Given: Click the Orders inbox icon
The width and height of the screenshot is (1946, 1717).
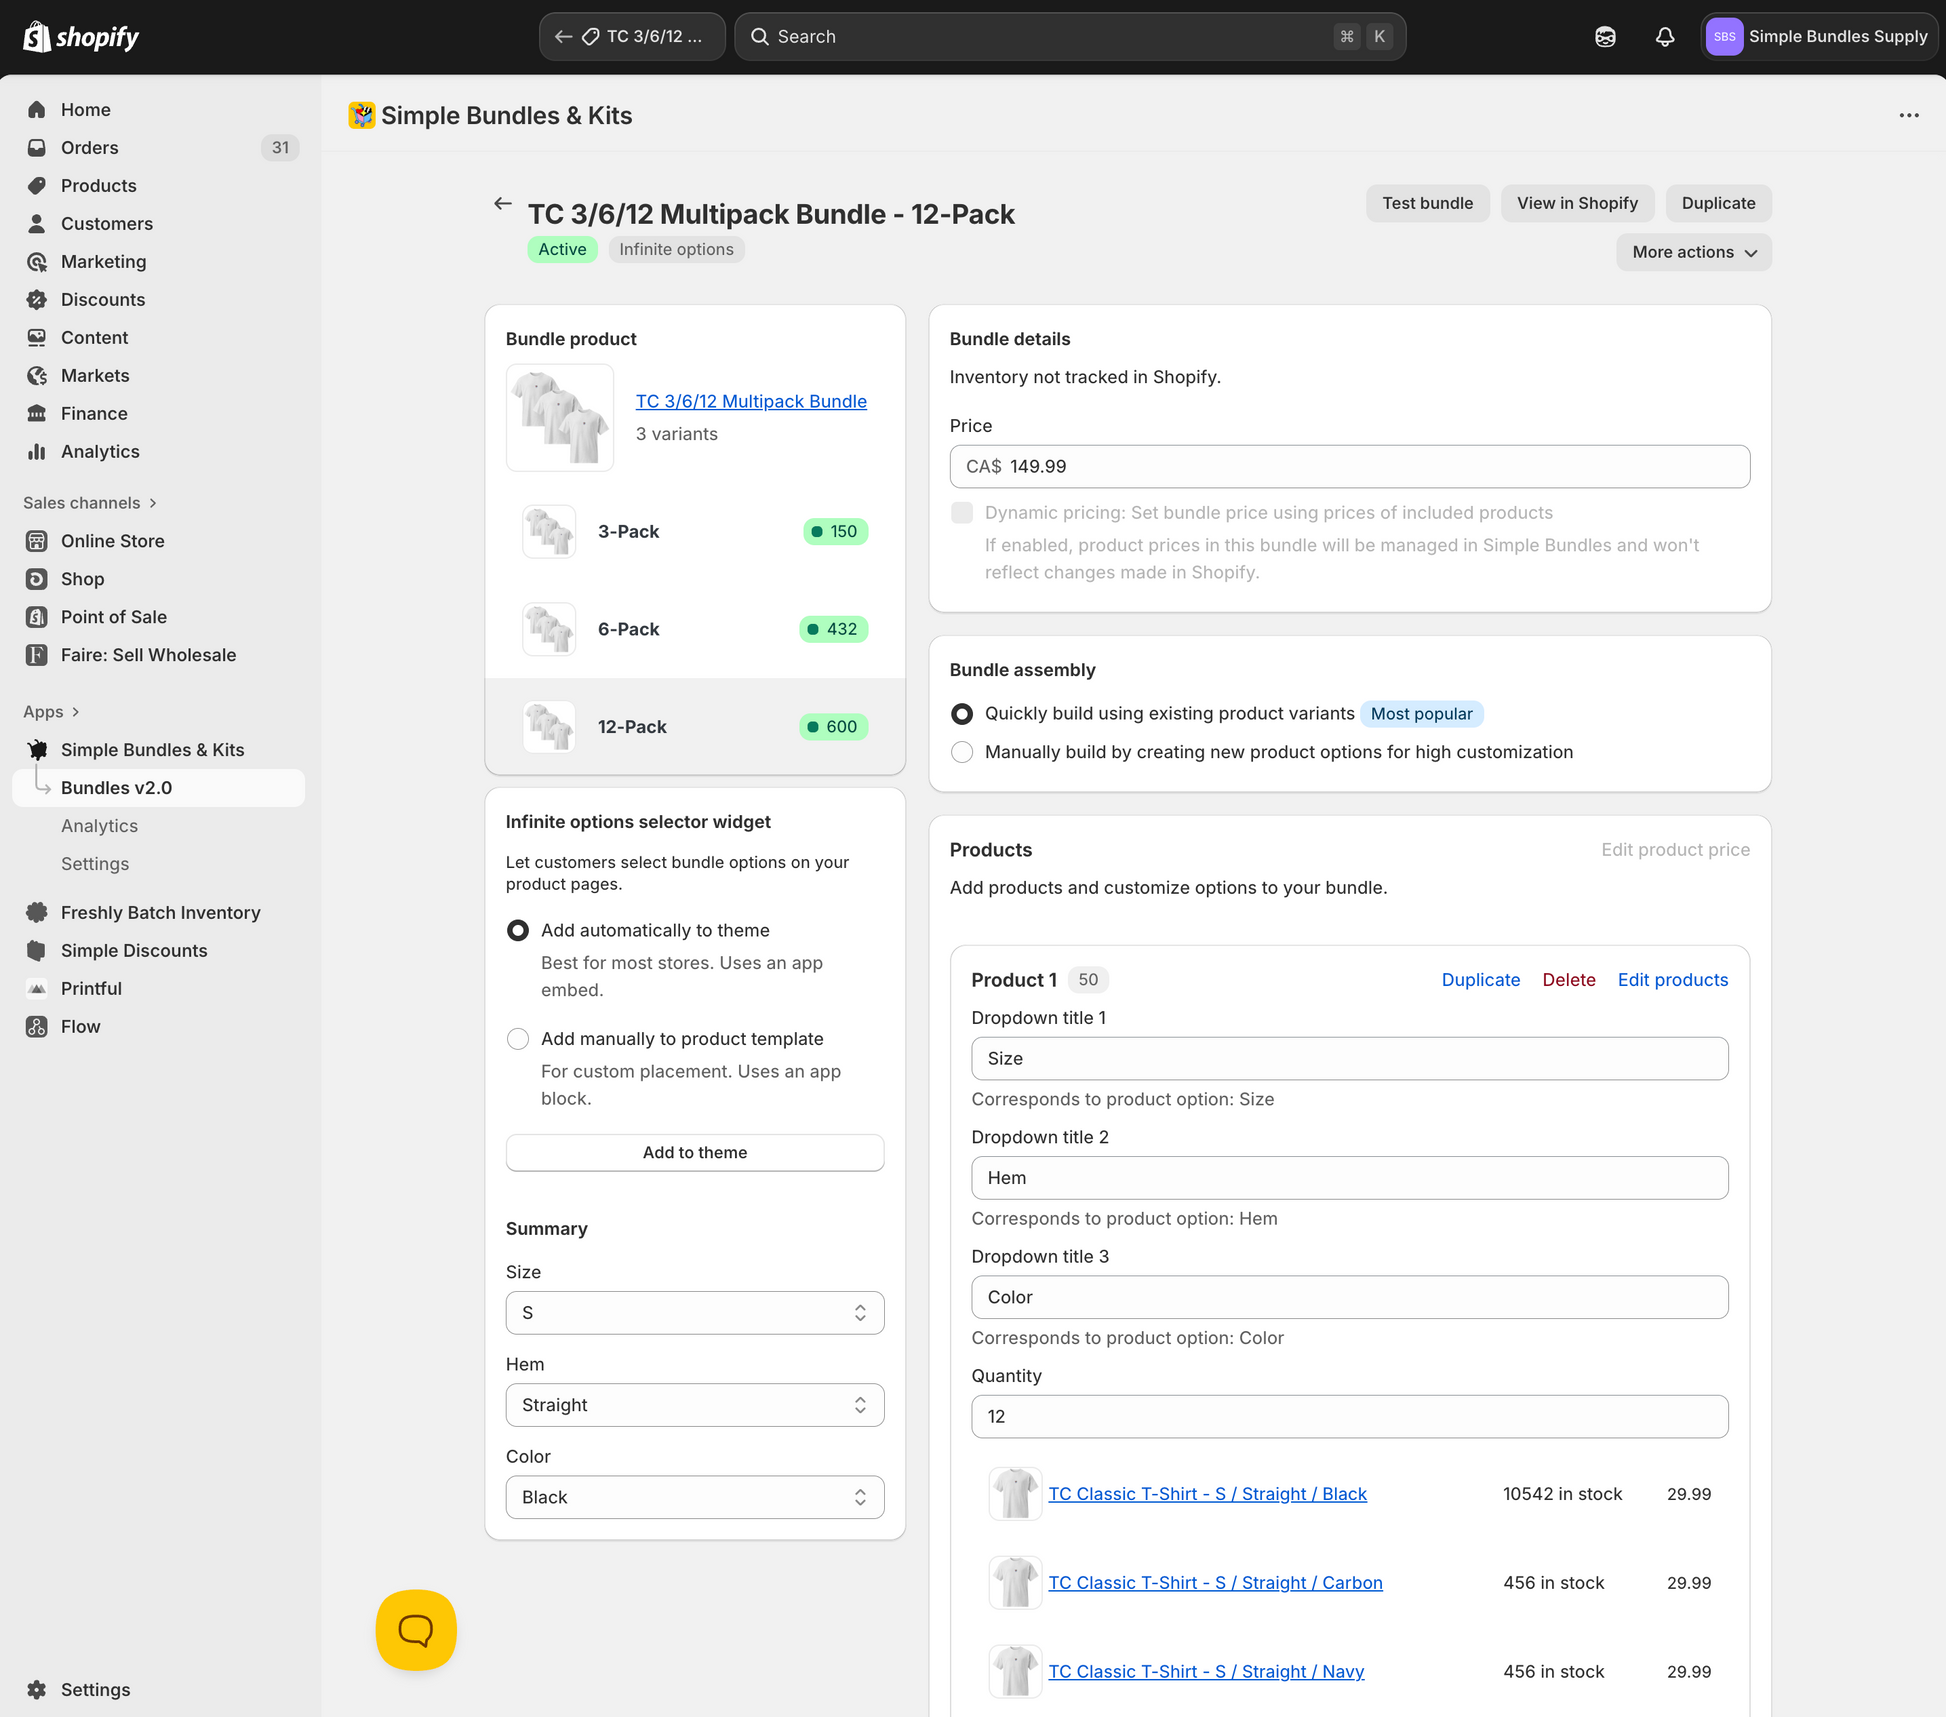Looking at the screenshot, I should click(37, 148).
